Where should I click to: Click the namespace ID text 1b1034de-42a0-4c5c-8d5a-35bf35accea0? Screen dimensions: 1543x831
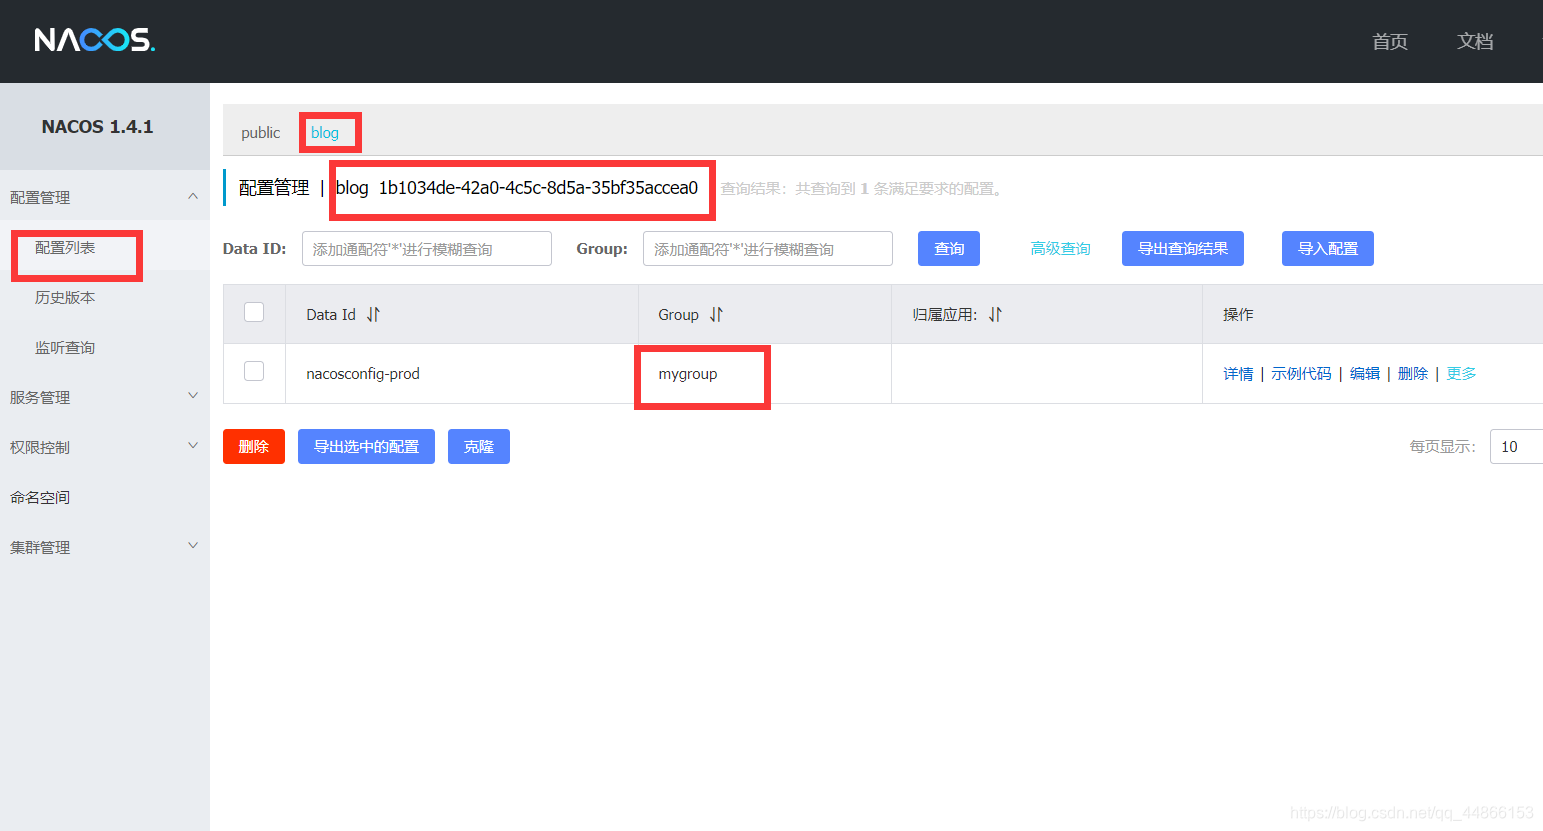click(538, 188)
